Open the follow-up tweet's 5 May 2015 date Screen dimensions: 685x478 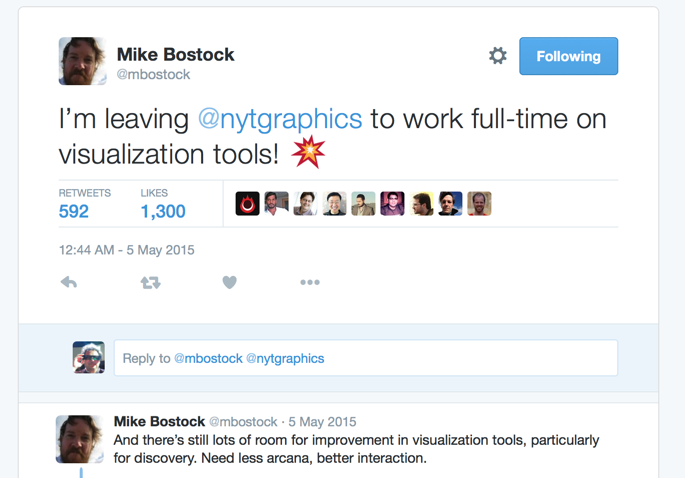[x=321, y=422]
